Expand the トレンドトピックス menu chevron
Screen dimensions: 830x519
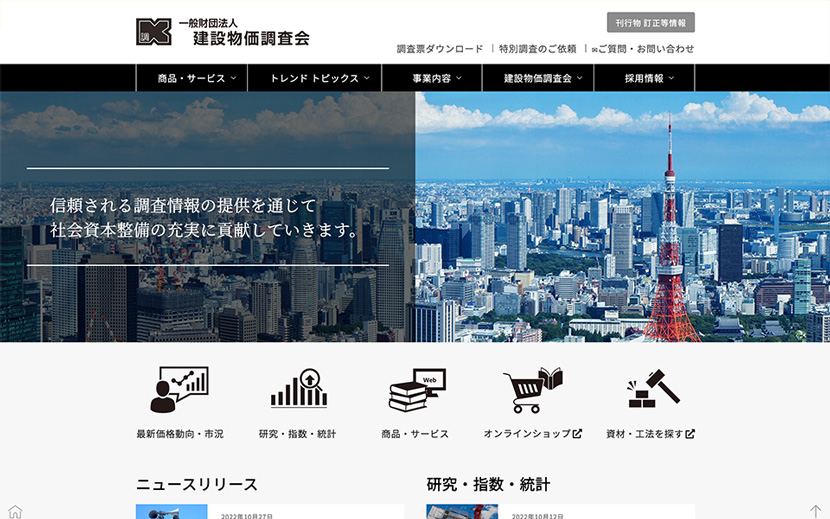(x=367, y=78)
